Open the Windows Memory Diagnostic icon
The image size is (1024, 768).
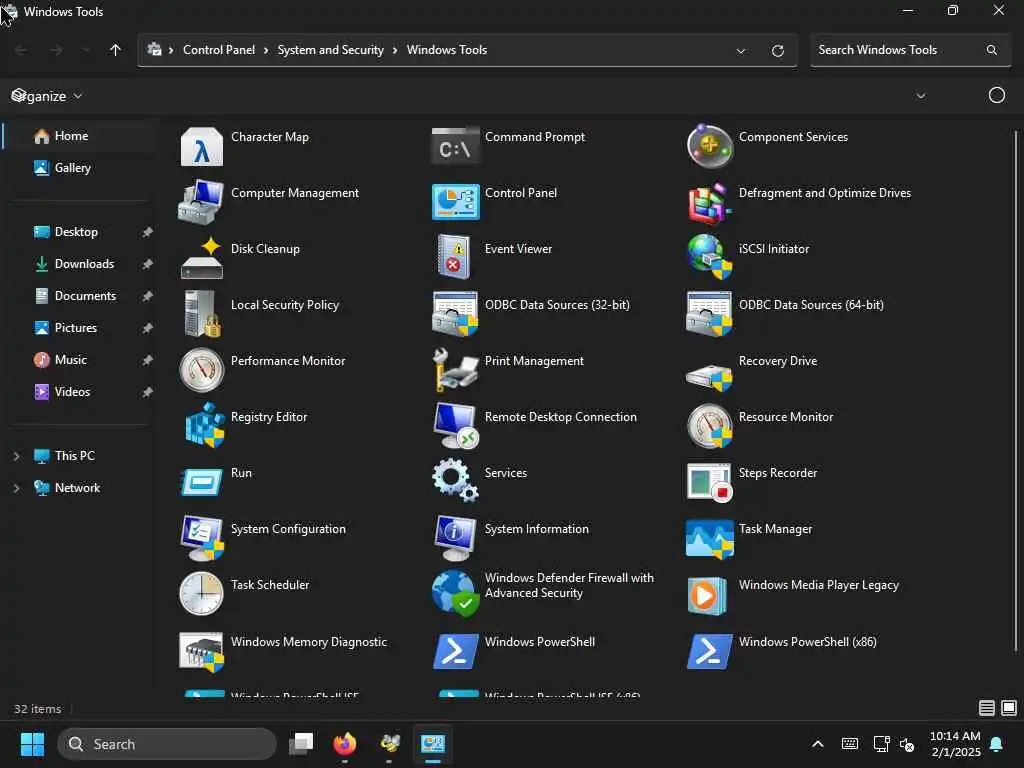201,651
